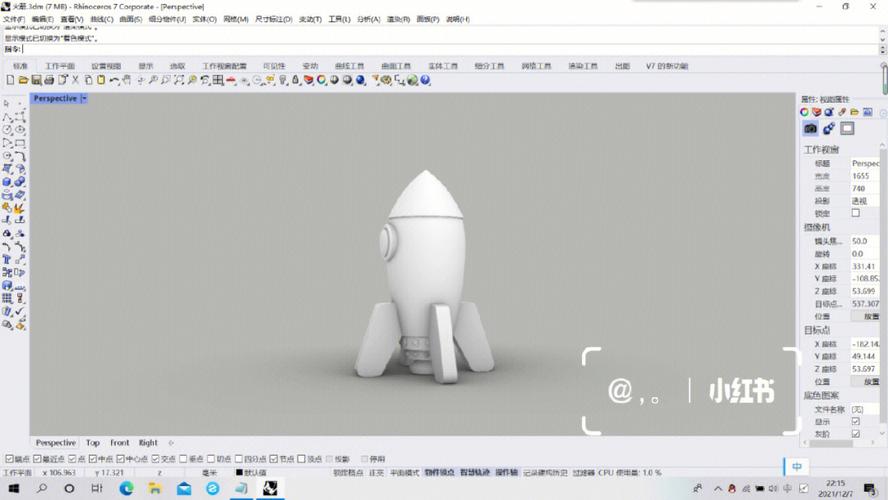The width and height of the screenshot is (888, 500).
Task: Click the camera Viewport properties icon
Action: tap(810, 129)
